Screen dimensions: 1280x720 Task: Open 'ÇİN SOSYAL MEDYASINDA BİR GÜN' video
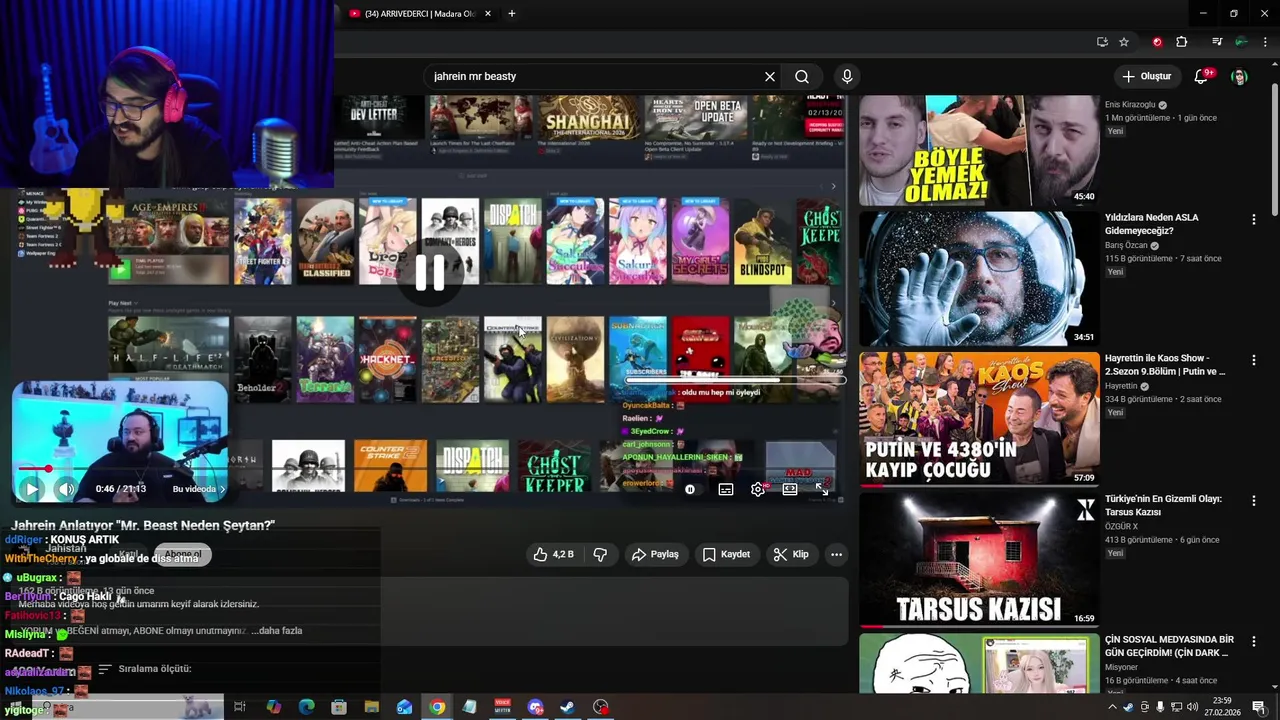click(1169, 646)
